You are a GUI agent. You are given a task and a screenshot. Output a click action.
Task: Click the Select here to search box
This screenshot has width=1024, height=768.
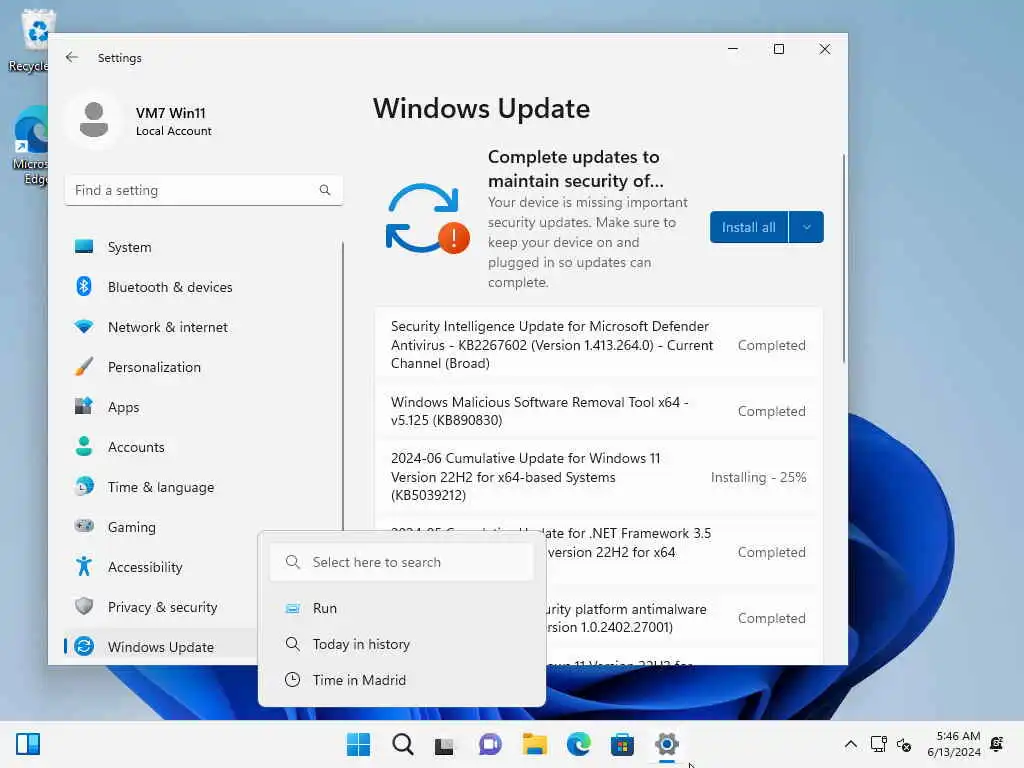(x=402, y=562)
